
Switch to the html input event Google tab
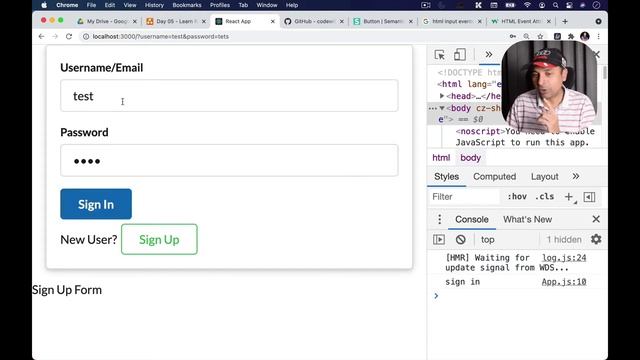tap(452, 21)
